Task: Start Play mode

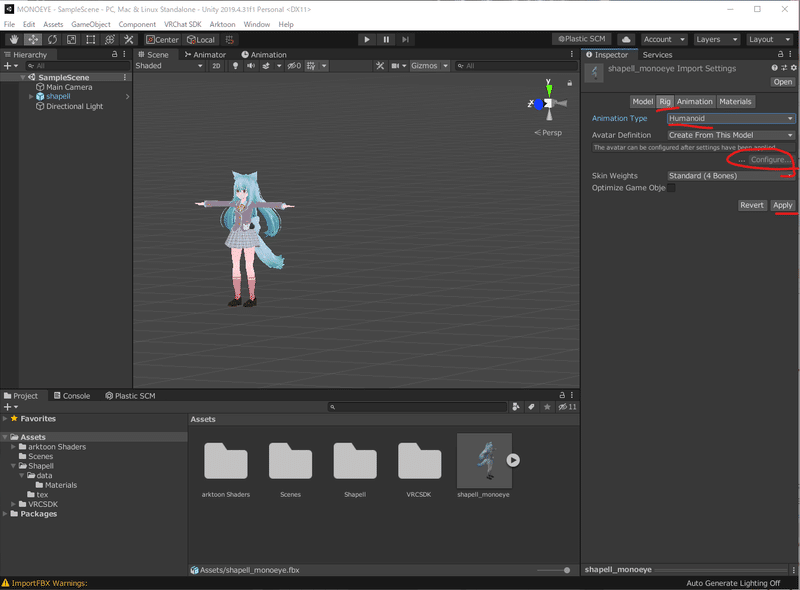Action: tap(367, 39)
